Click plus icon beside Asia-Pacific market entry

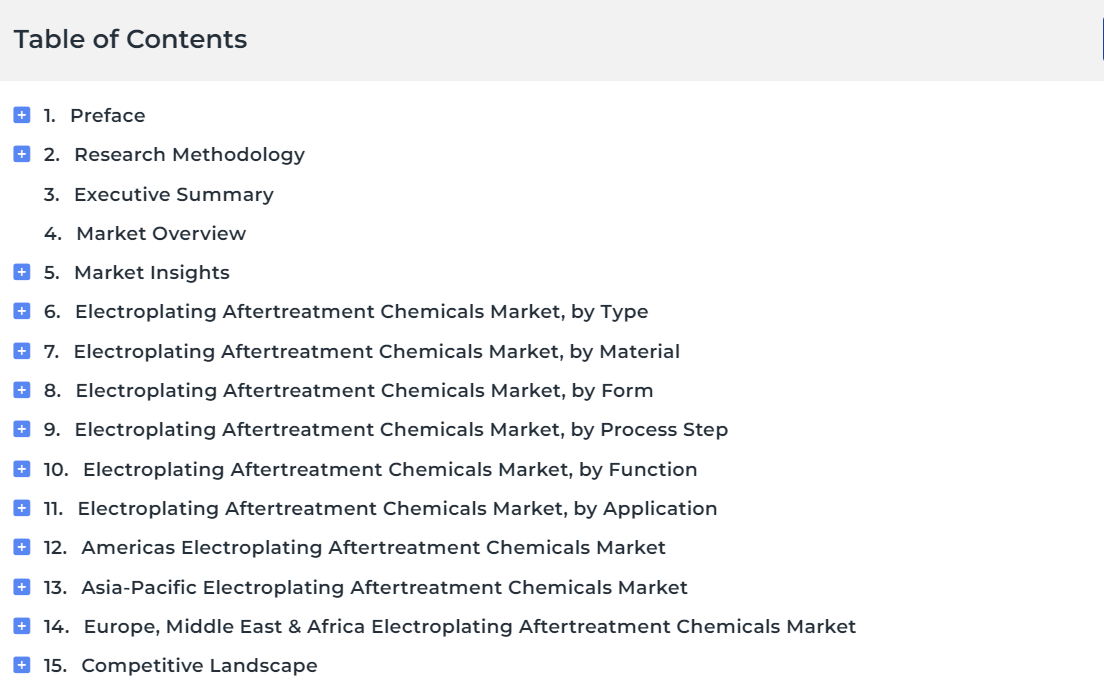[x=22, y=587]
